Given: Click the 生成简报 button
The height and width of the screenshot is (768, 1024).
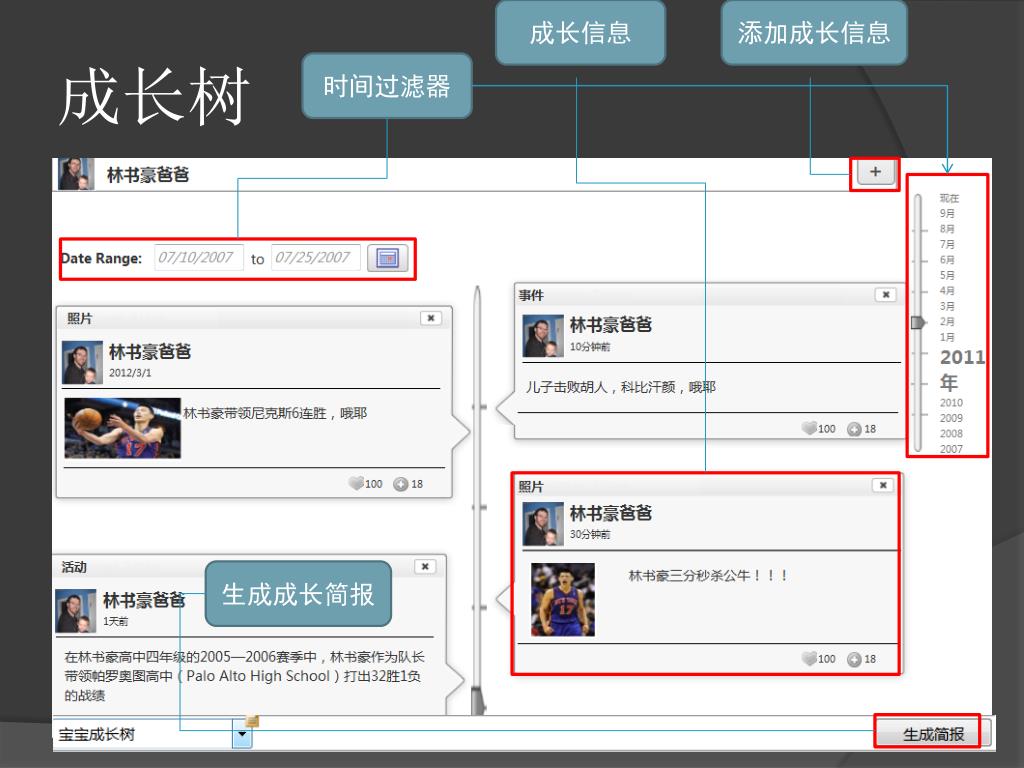Looking at the screenshot, I should tap(933, 734).
